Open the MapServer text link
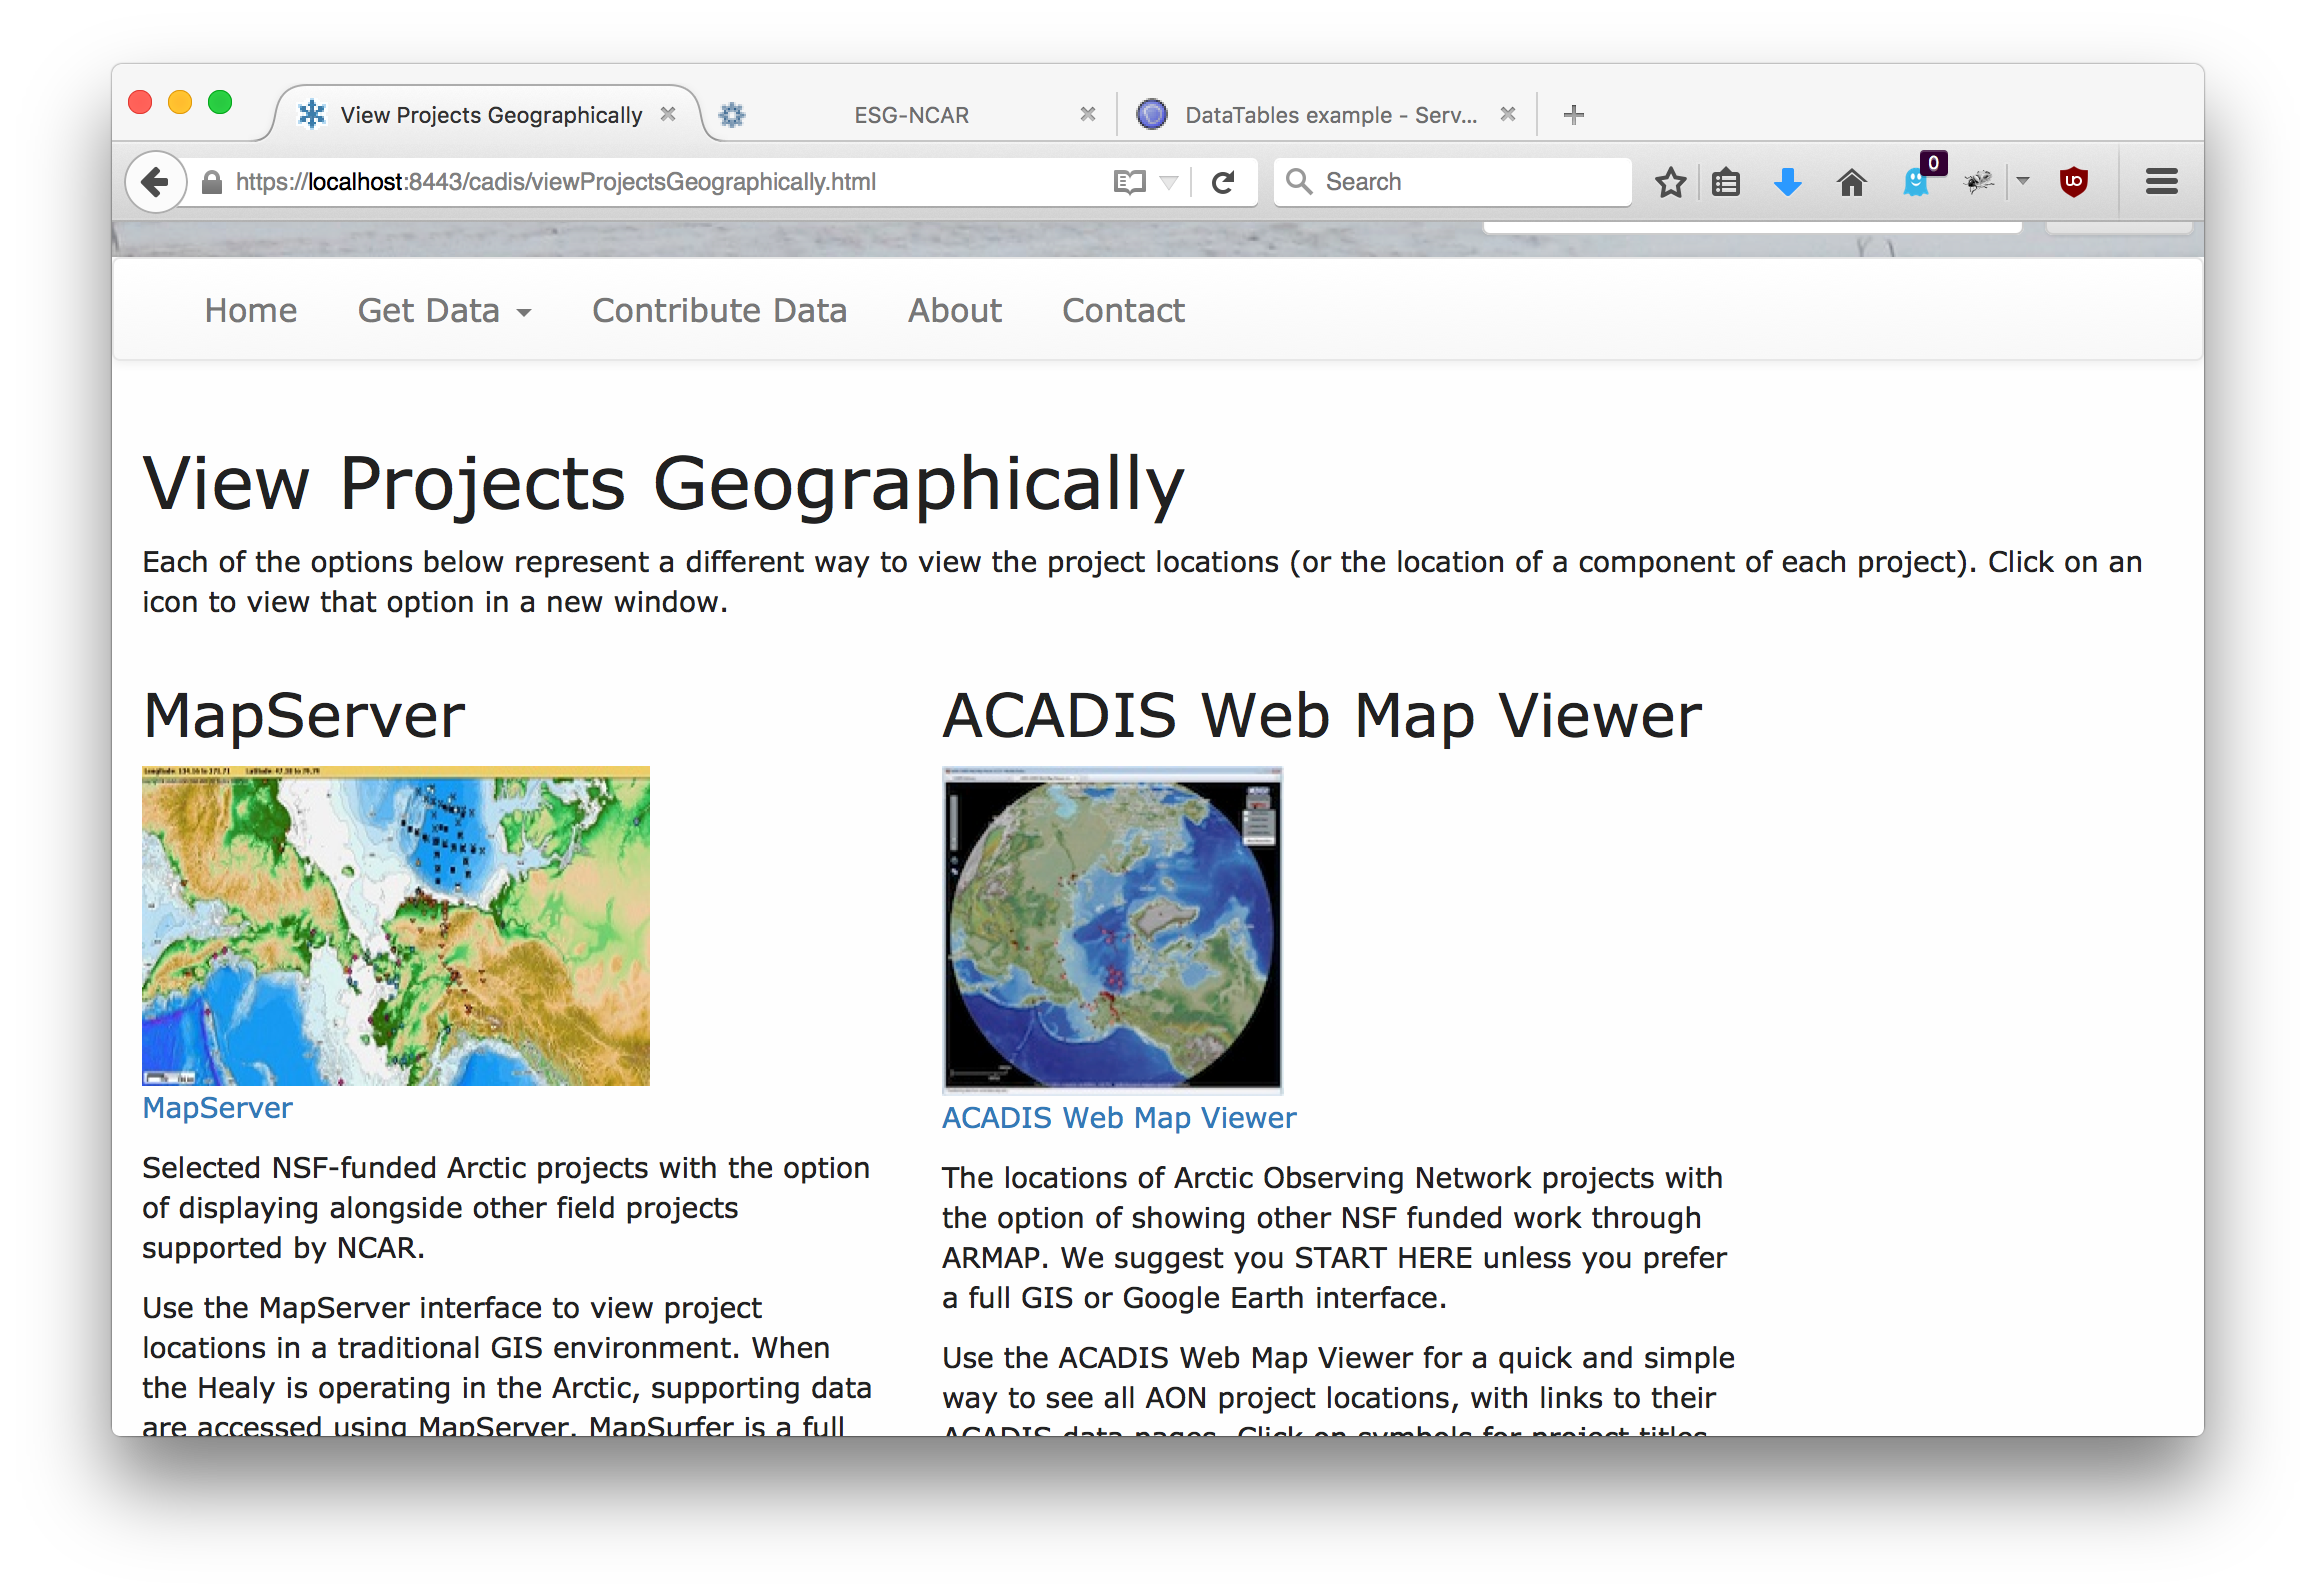The width and height of the screenshot is (2316, 1596). pos(217,1108)
